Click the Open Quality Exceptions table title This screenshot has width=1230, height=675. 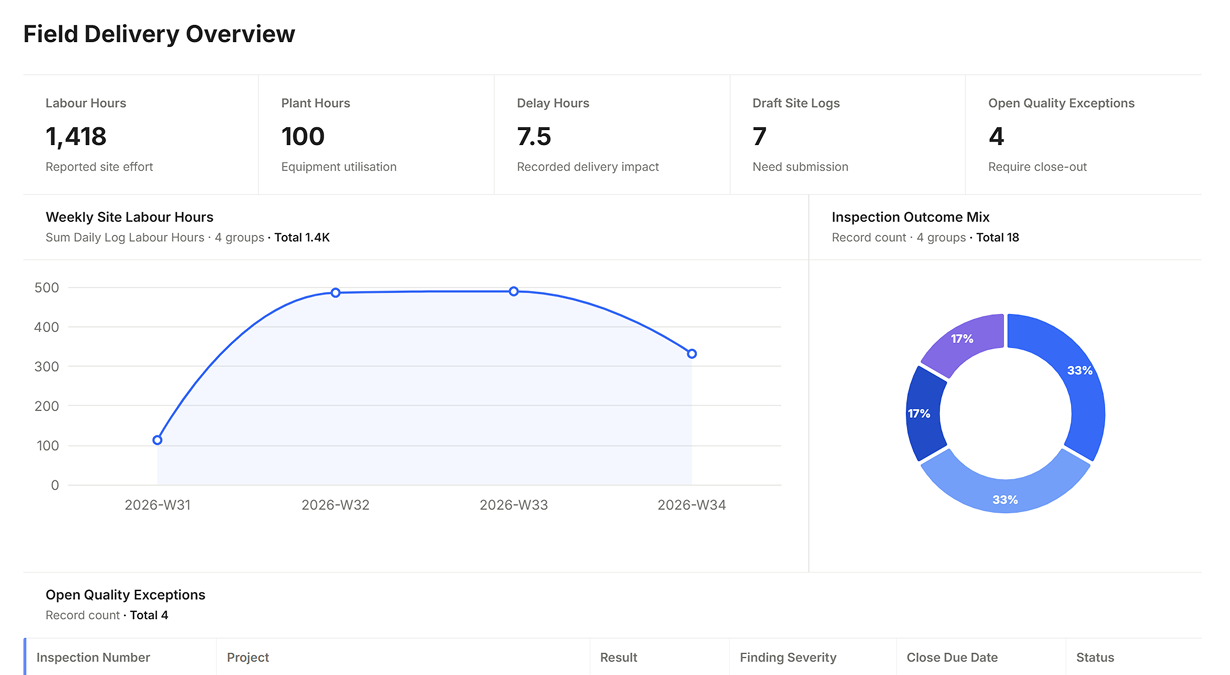click(x=125, y=595)
